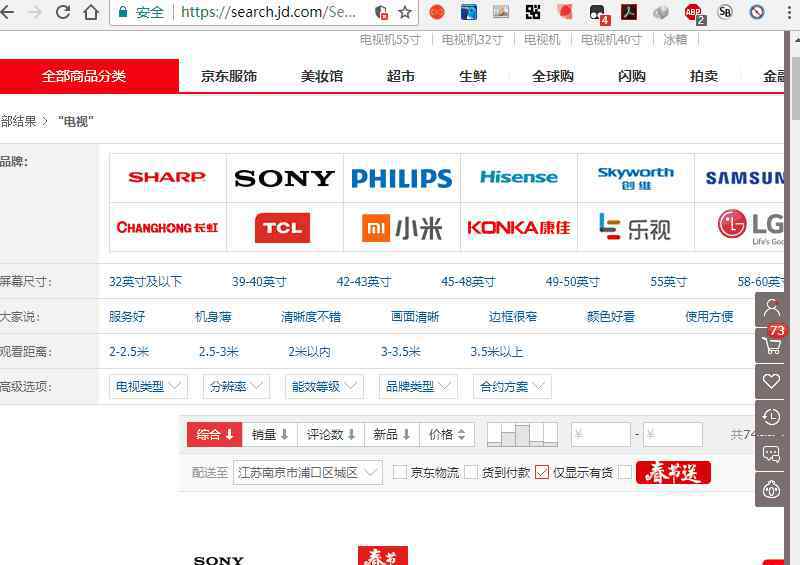The width and height of the screenshot is (800, 565).
Task: Go to 京东服饰 nav item
Action: [x=229, y=77]
